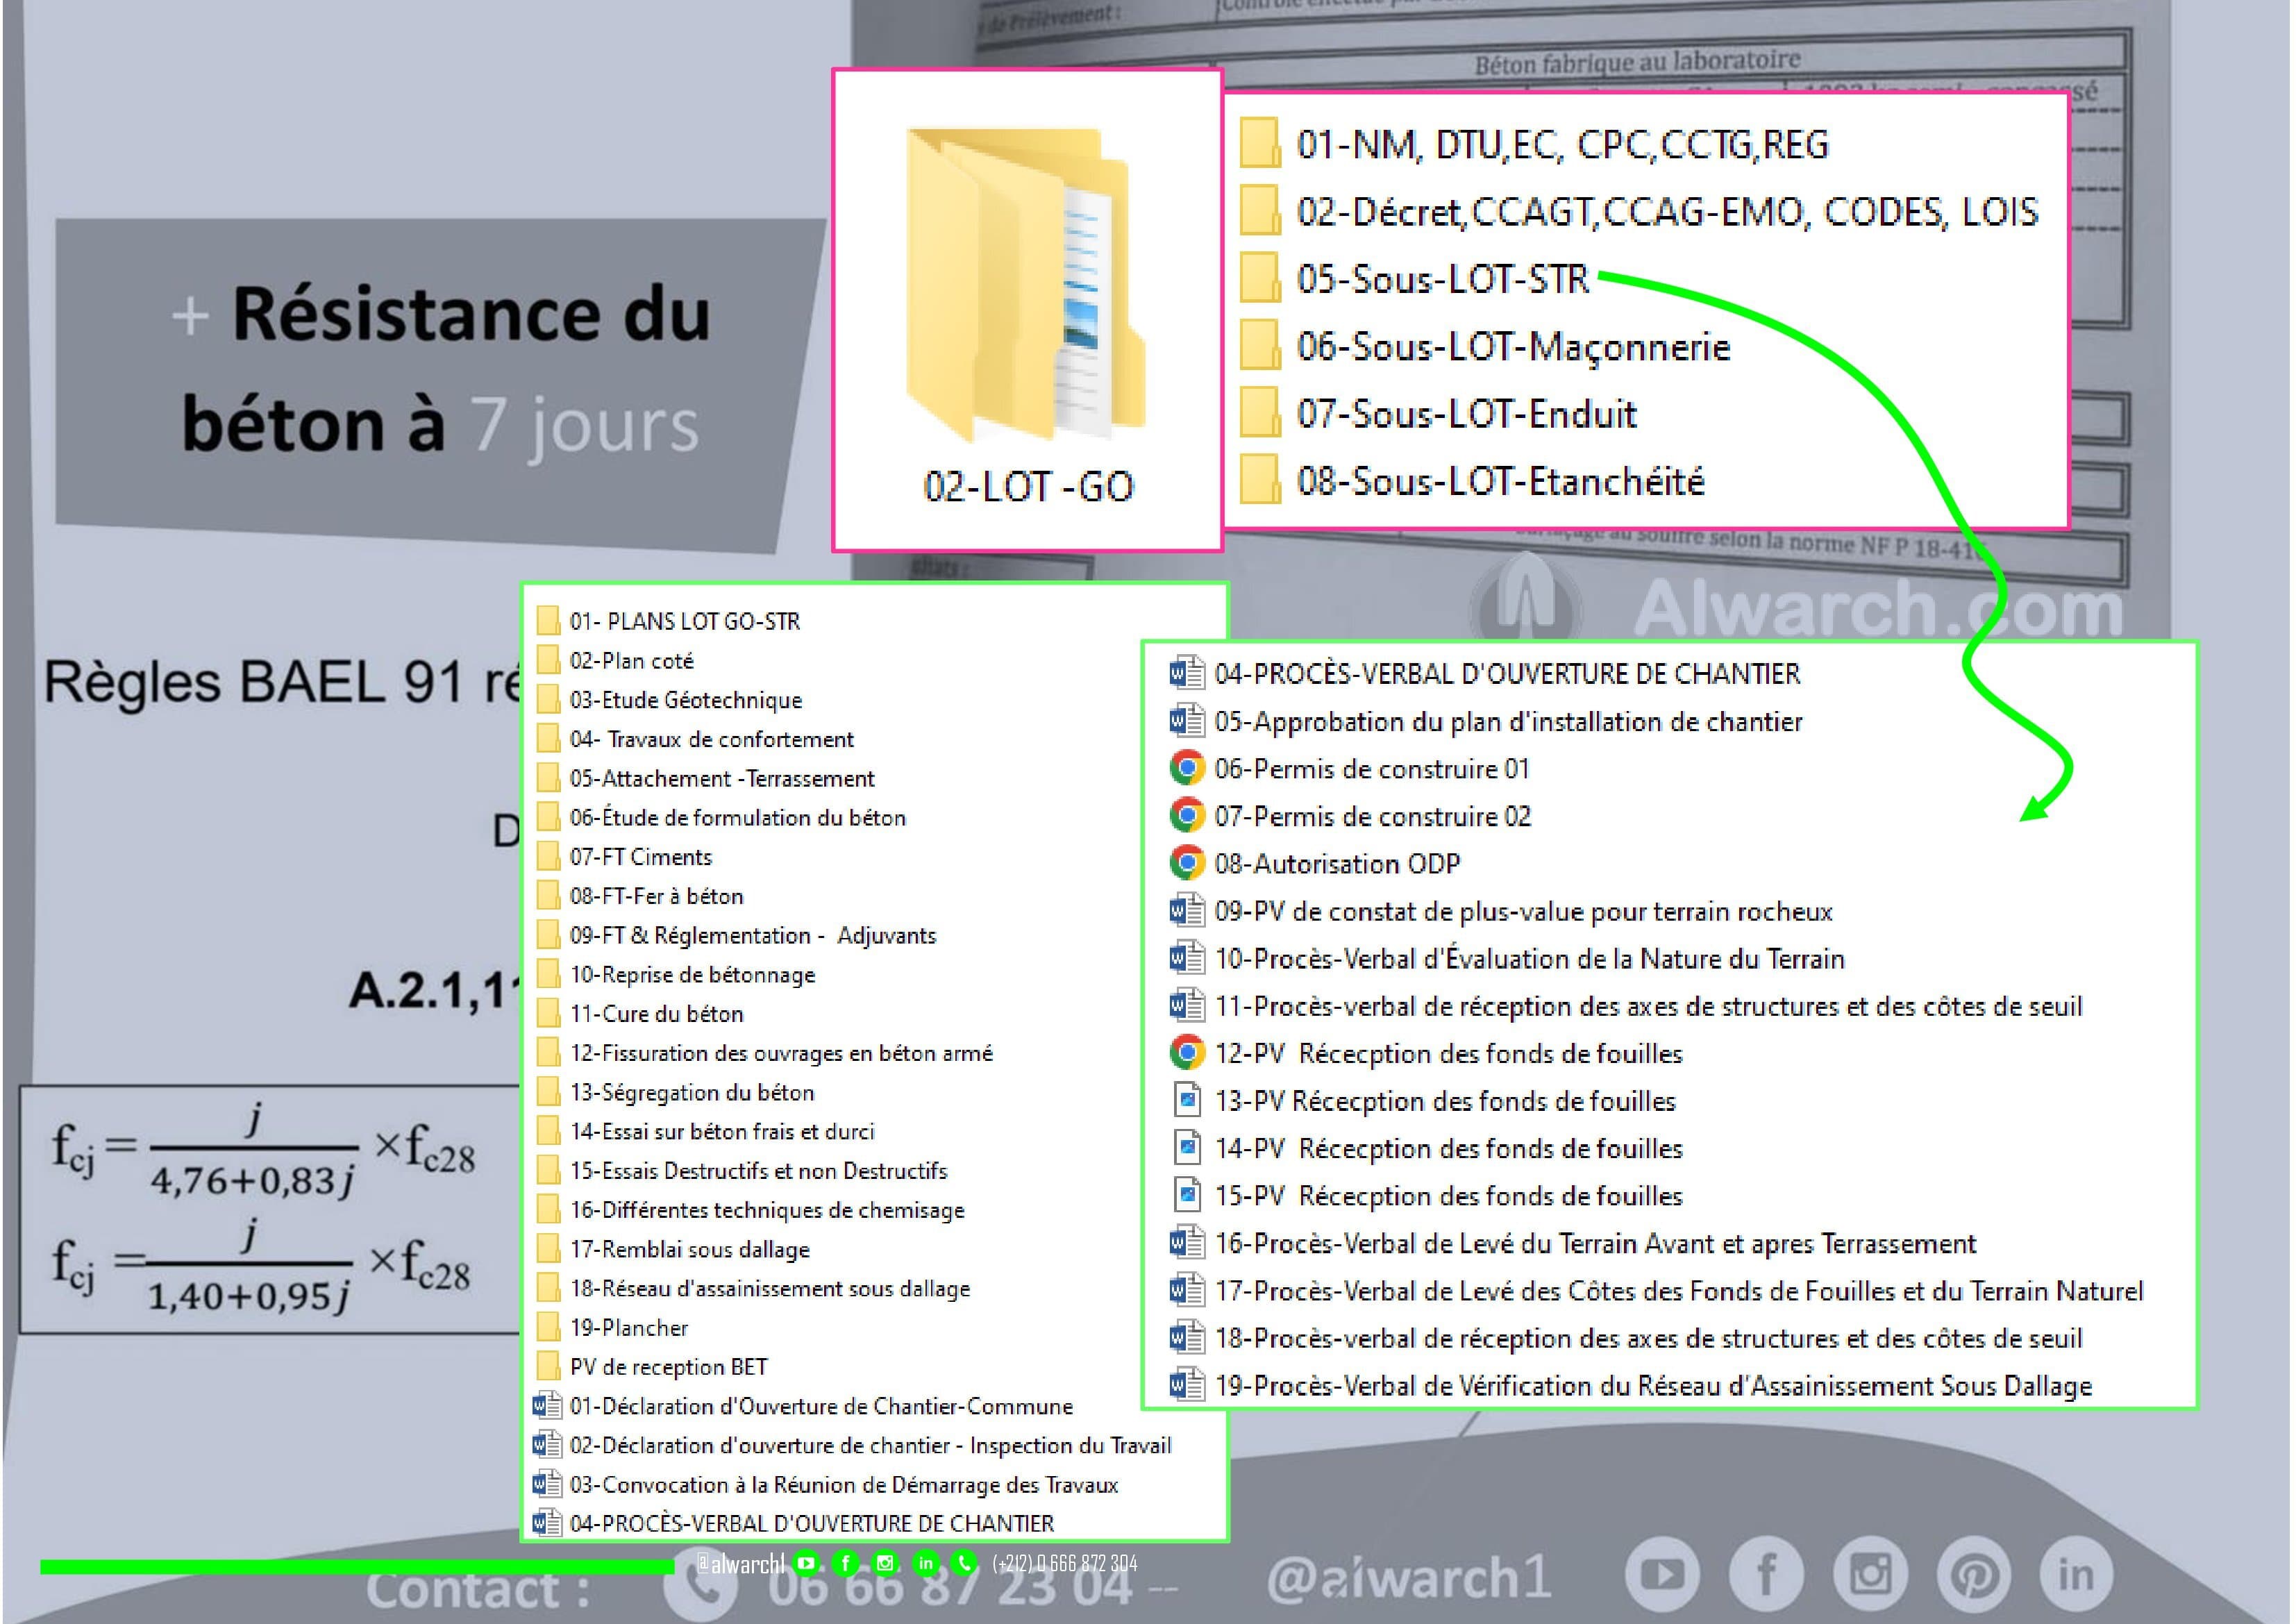Click the large Facebook icon beside @alwarch1
Image resolution: width=2296 pixels, height=1624 pixels.
1767,1575
